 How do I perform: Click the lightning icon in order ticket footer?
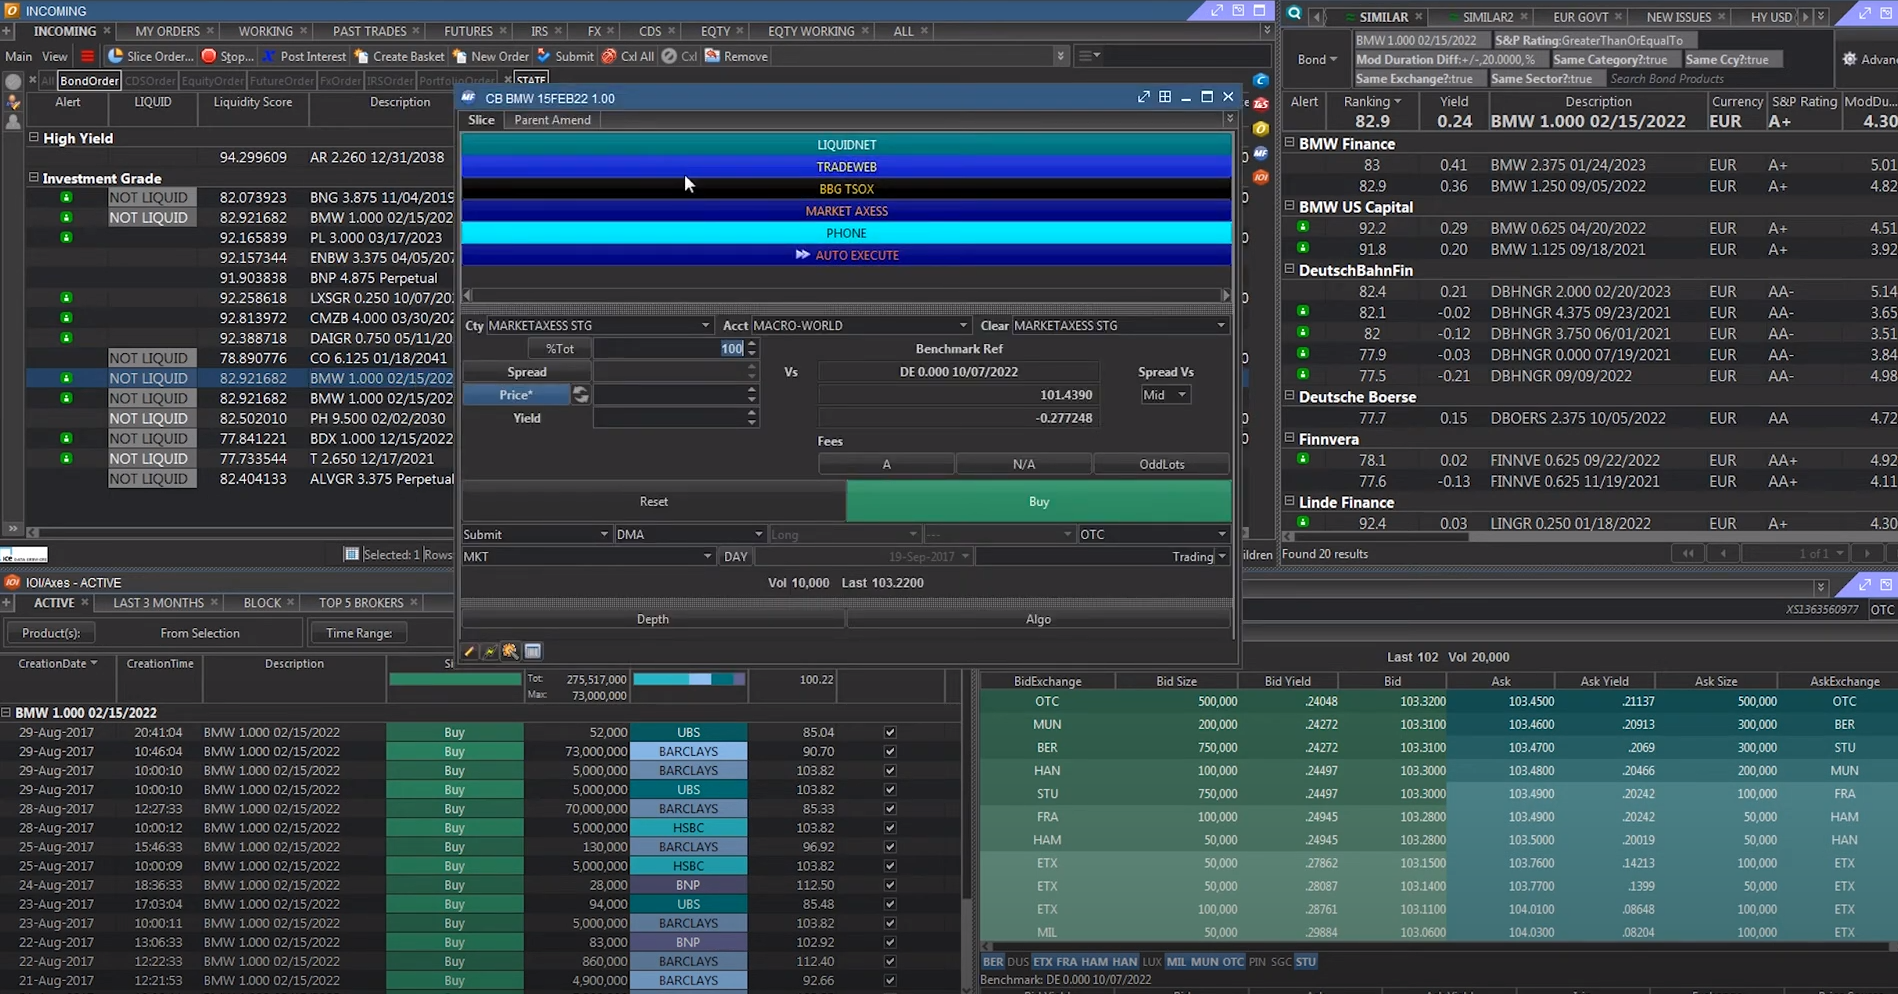pos(490,651)
